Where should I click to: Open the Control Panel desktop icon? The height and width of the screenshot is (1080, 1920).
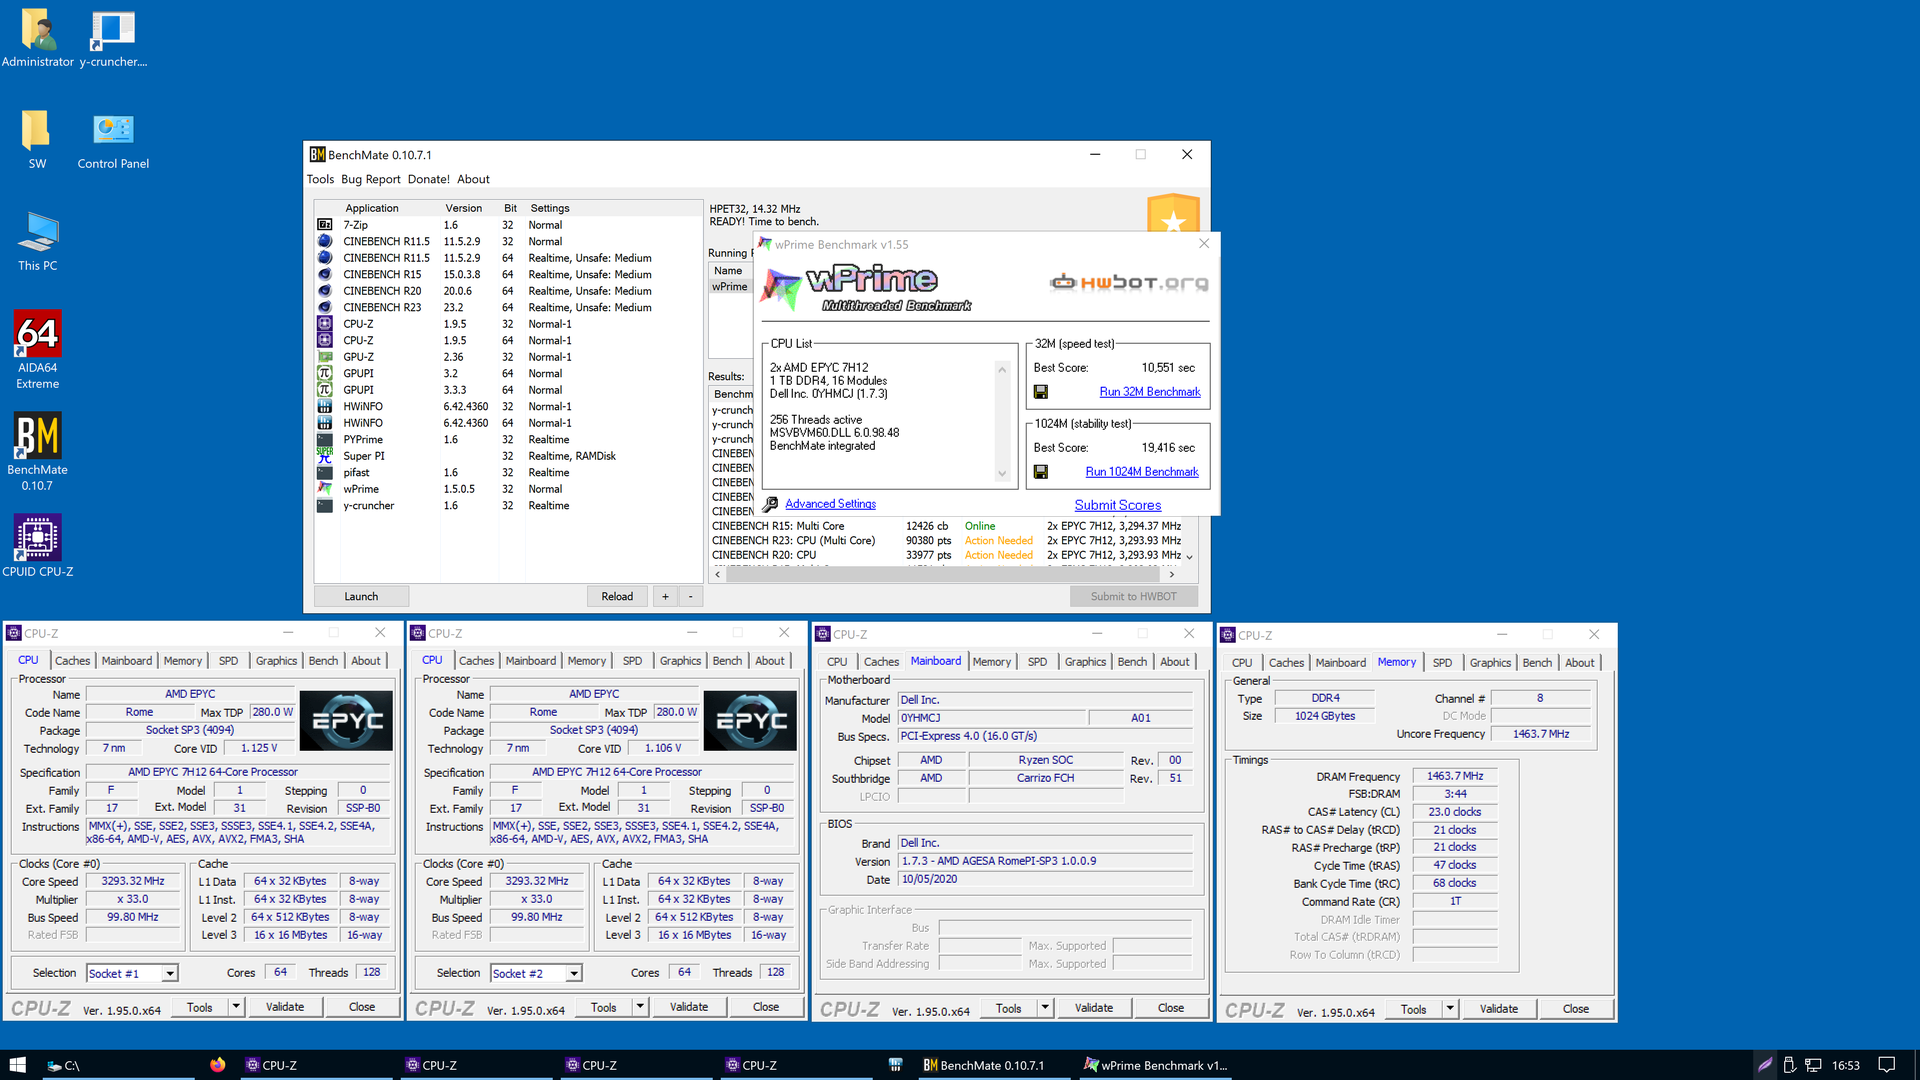coord(113,141)
